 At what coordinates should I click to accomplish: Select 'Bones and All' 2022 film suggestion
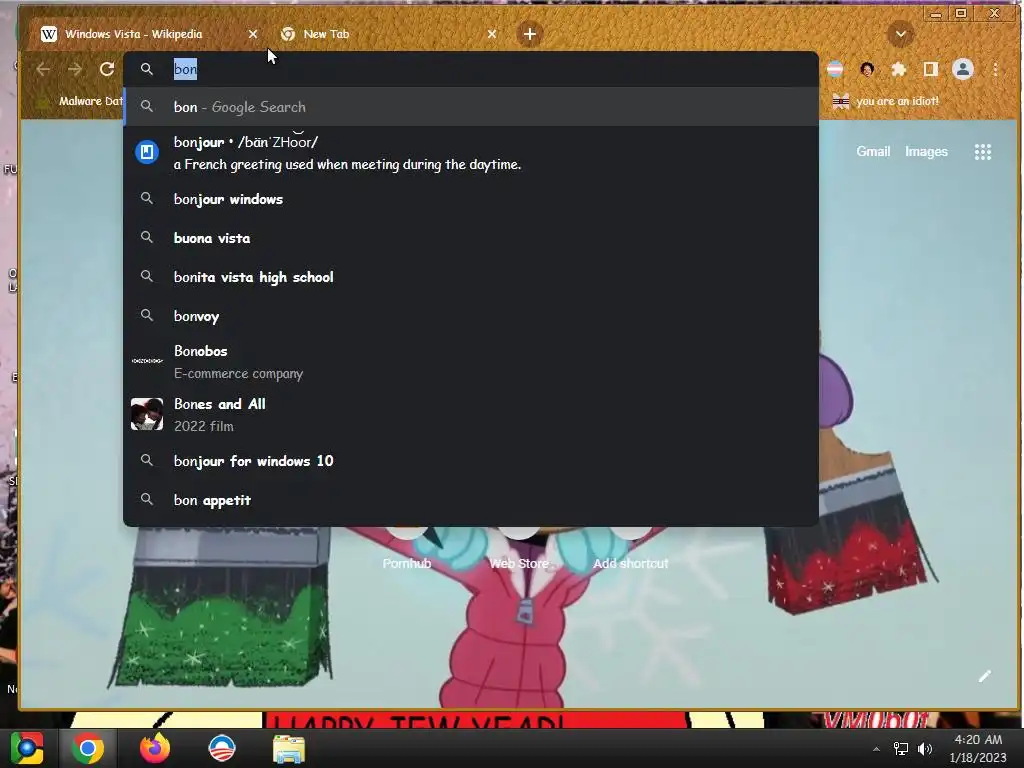(x=470, y=414)
